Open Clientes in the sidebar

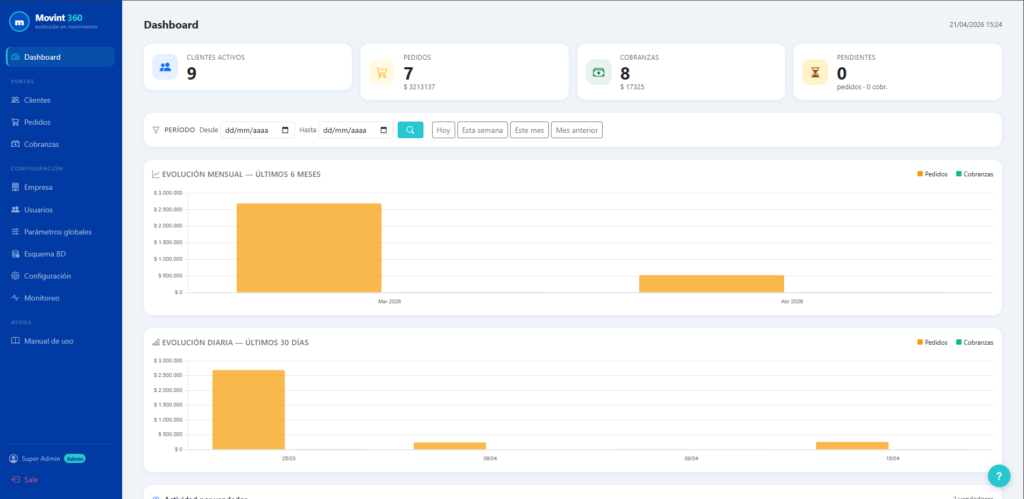pyautogui.click(x=37, y=100)
